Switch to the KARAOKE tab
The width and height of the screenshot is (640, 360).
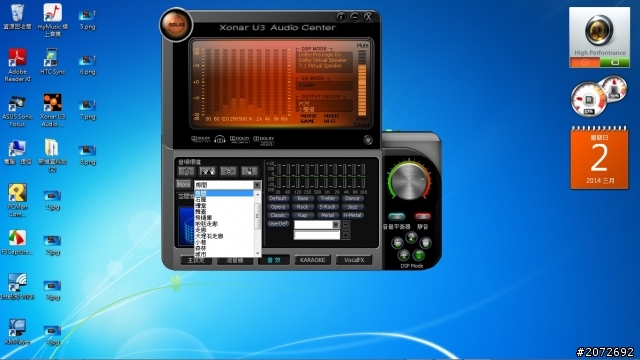coord(313,260)
